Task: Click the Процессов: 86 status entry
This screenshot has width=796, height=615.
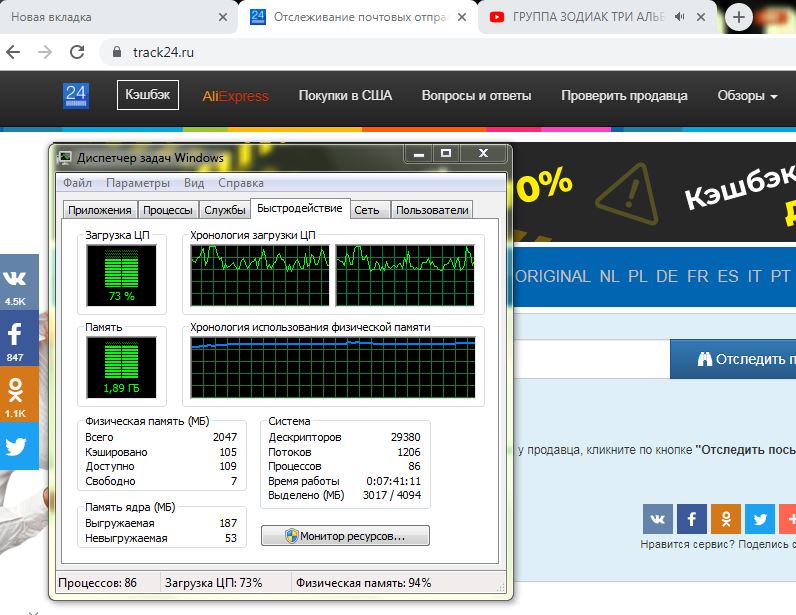Action: [97, 582]
